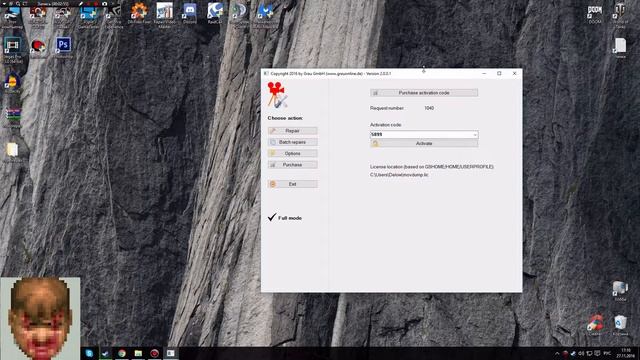The width and height of the screenshot is (640, 360).
Task: Click the language indicator in system tray
Action: (x=607, y=353)
